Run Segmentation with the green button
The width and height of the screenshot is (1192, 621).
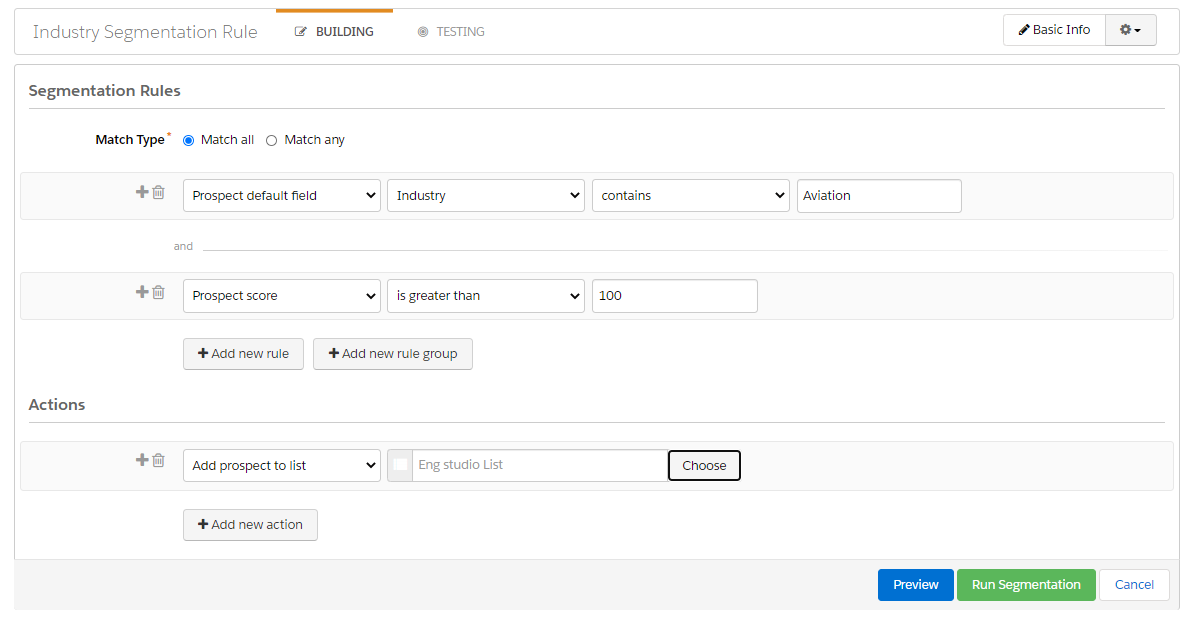point(1026,584)
